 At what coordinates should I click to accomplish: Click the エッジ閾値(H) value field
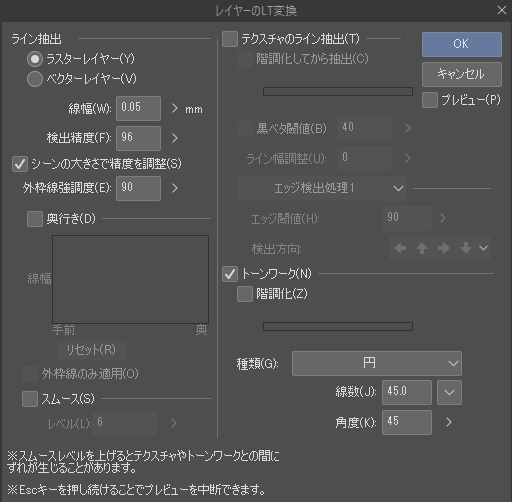tap(407, 219)
